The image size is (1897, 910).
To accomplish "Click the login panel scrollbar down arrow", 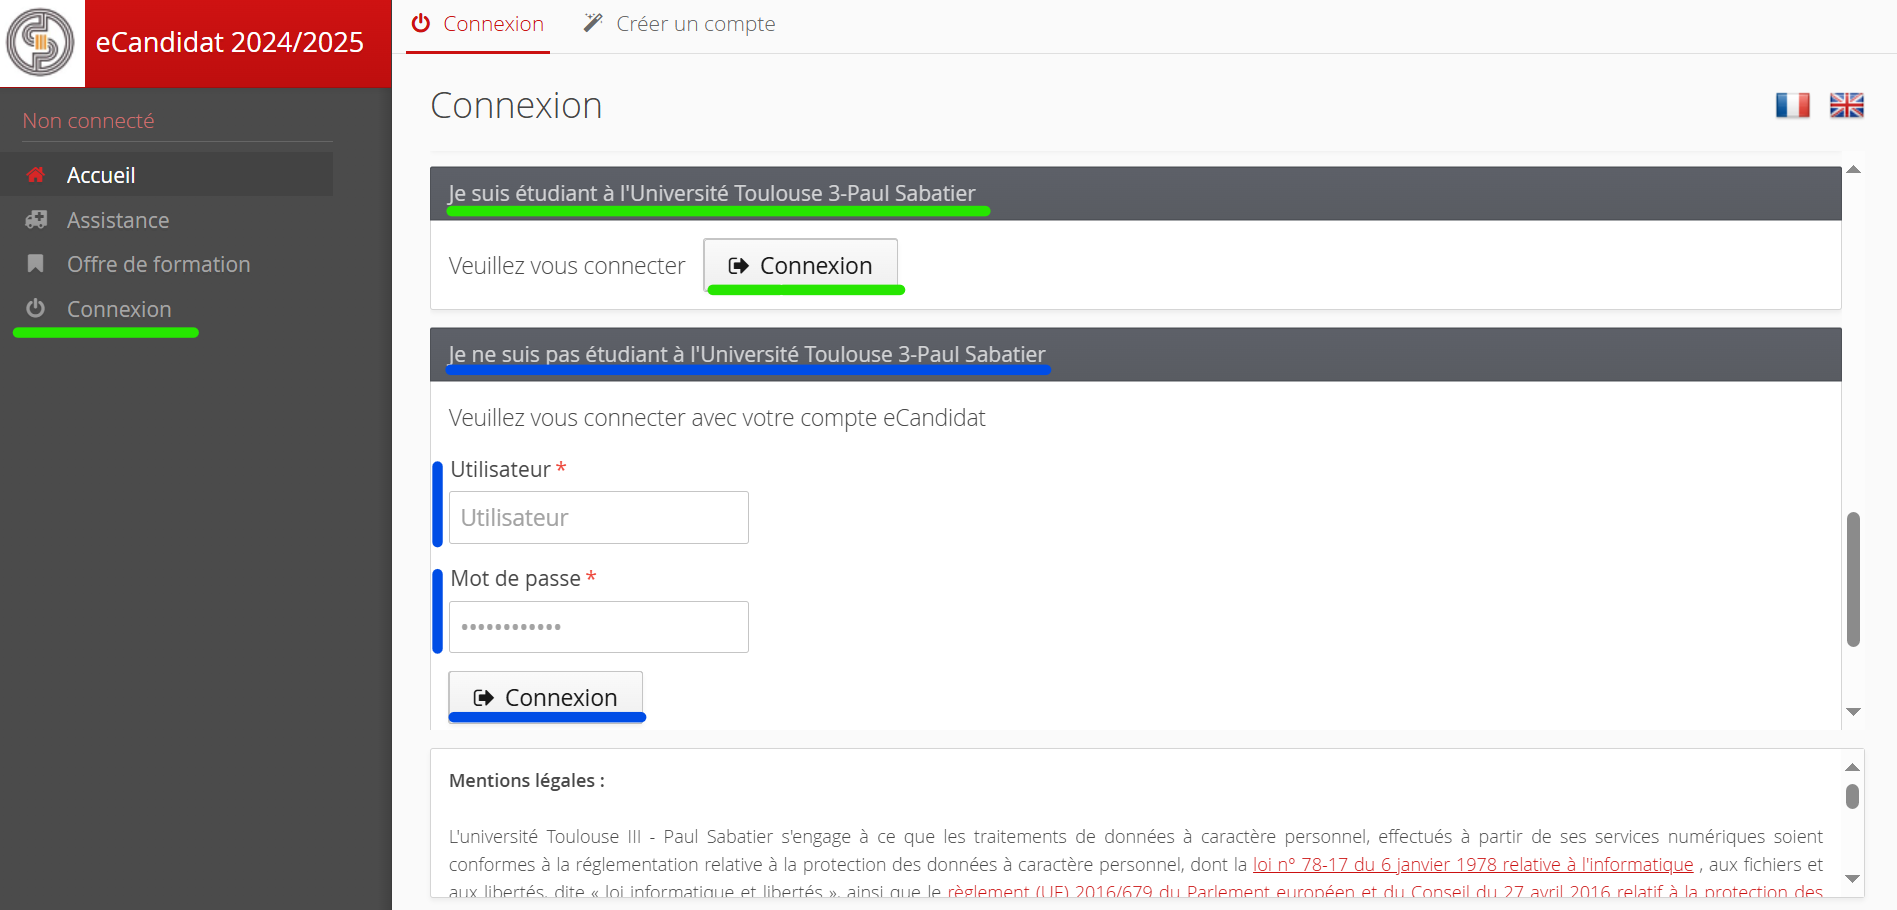I will point(1853,712).
